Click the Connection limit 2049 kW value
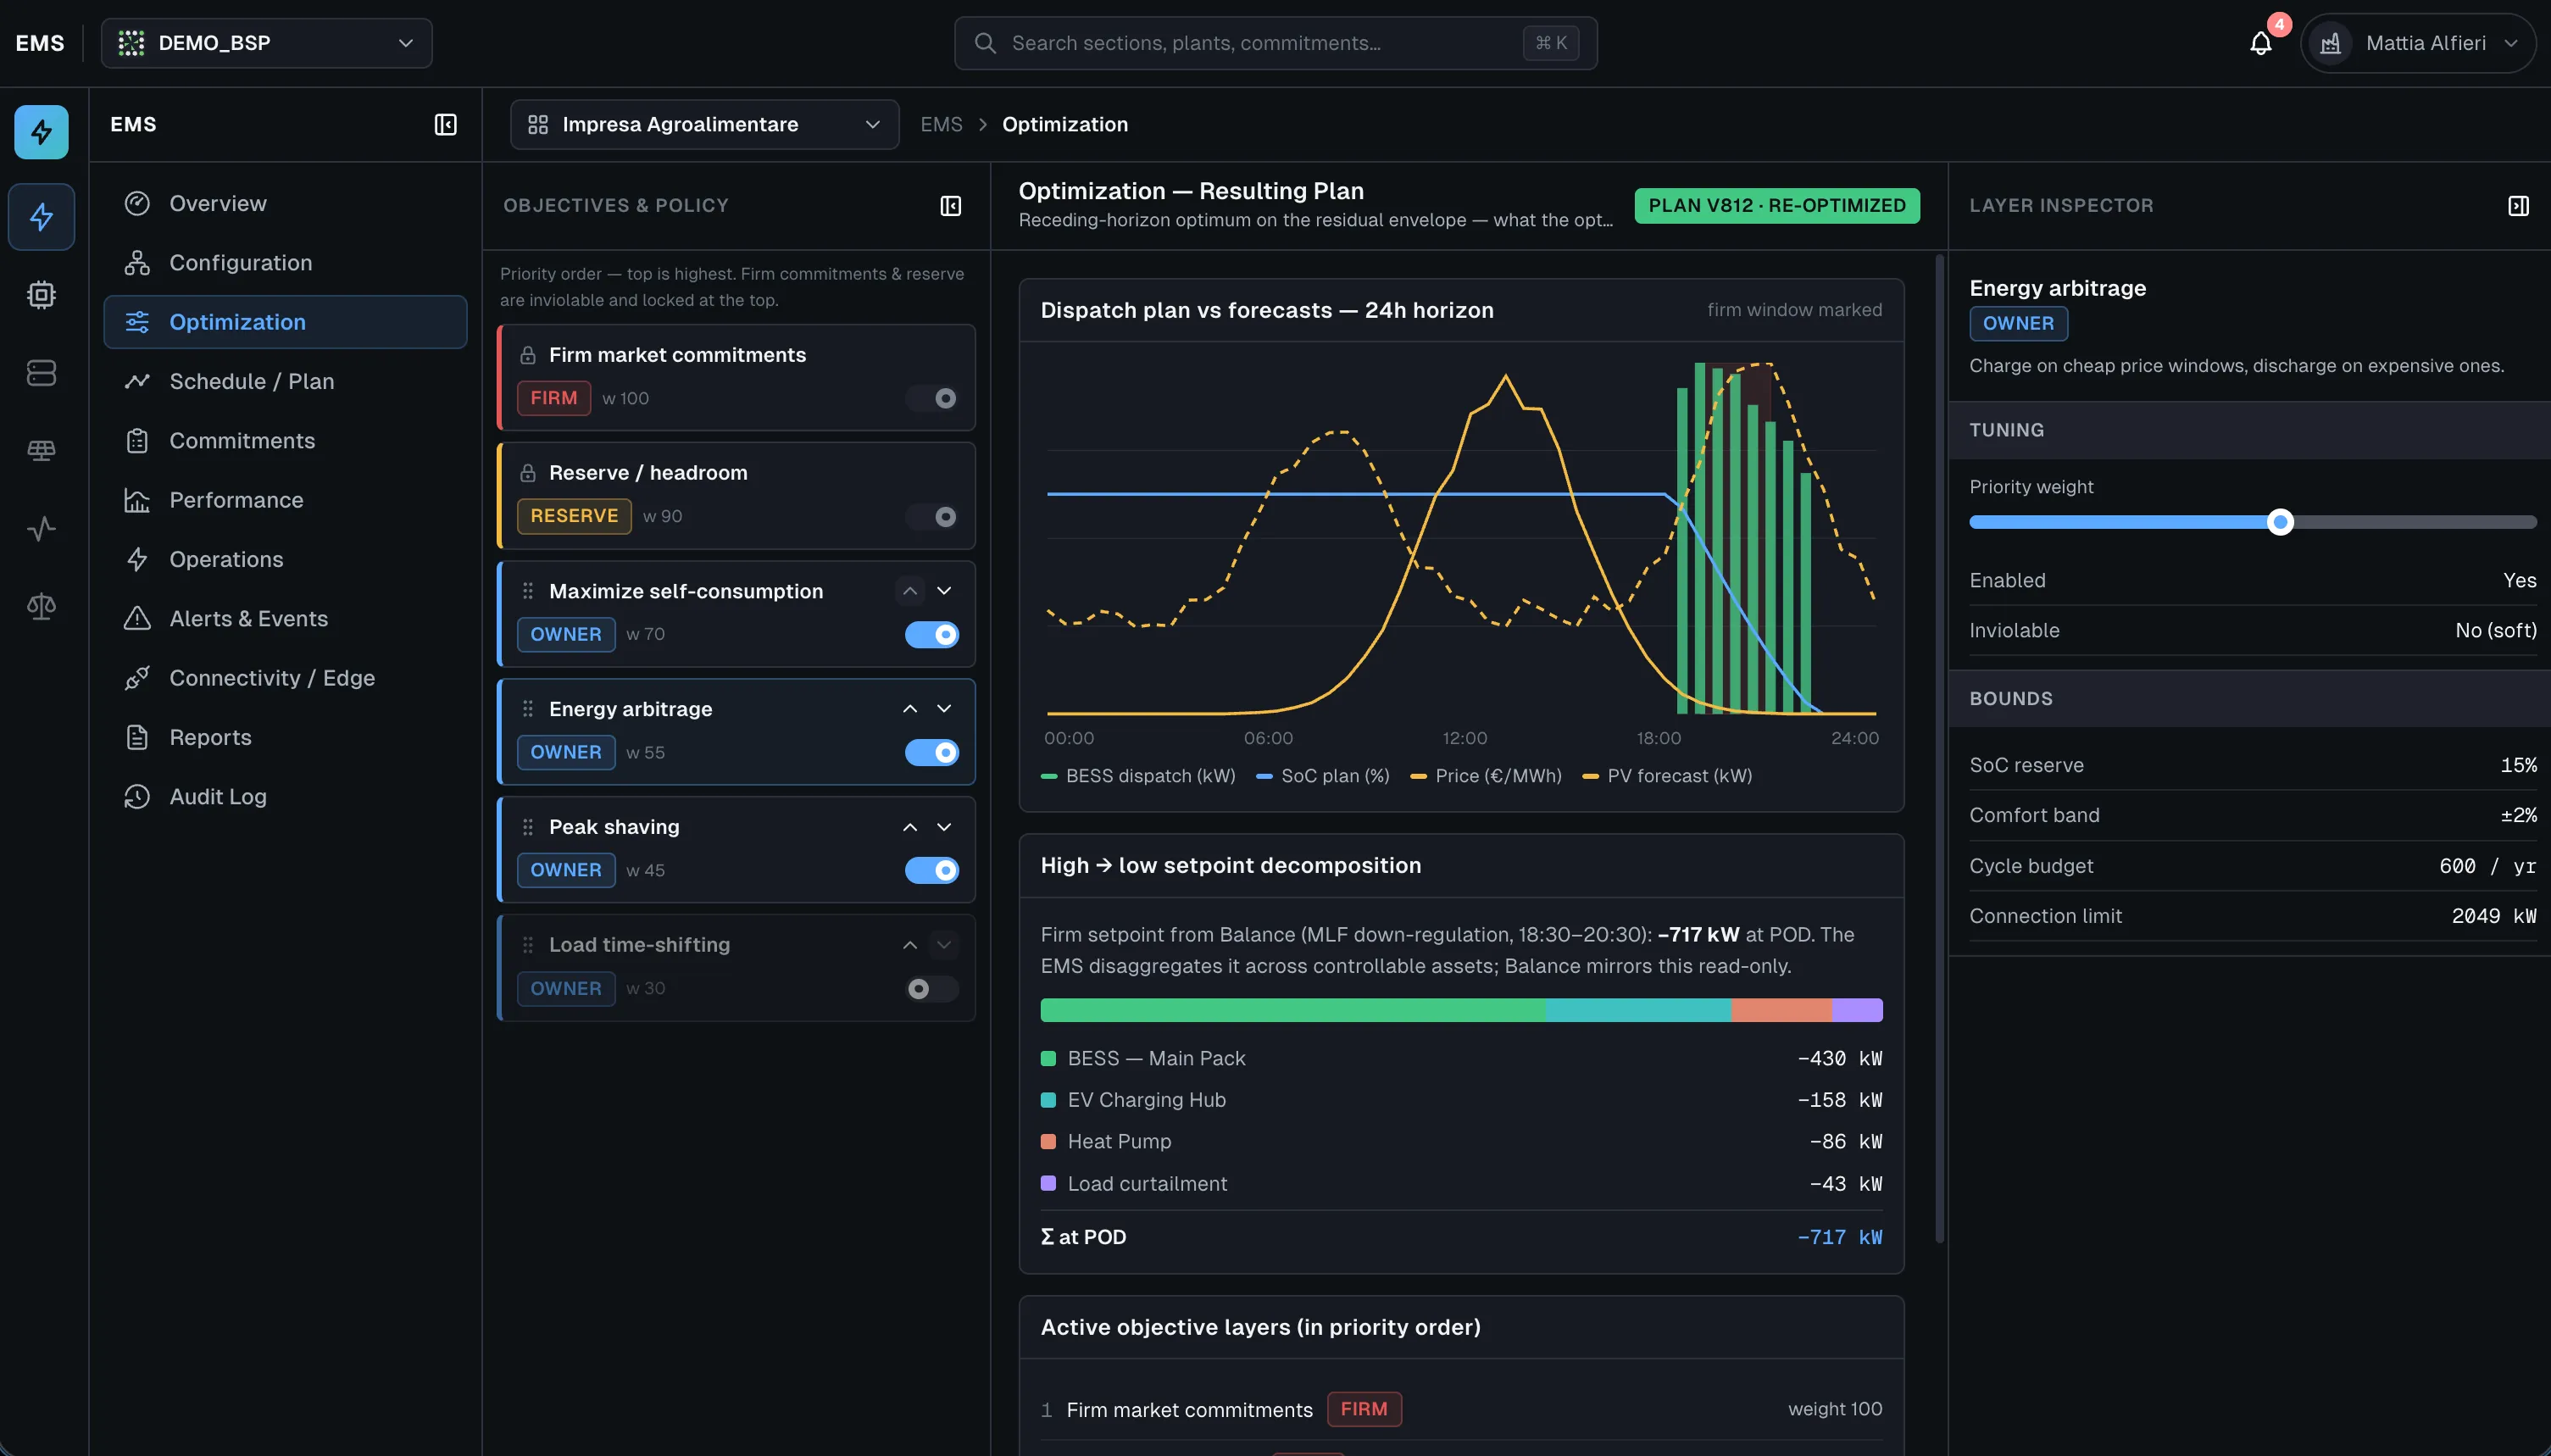The width and height of the screenshot is (2551, 1456). coord(2493,916)
